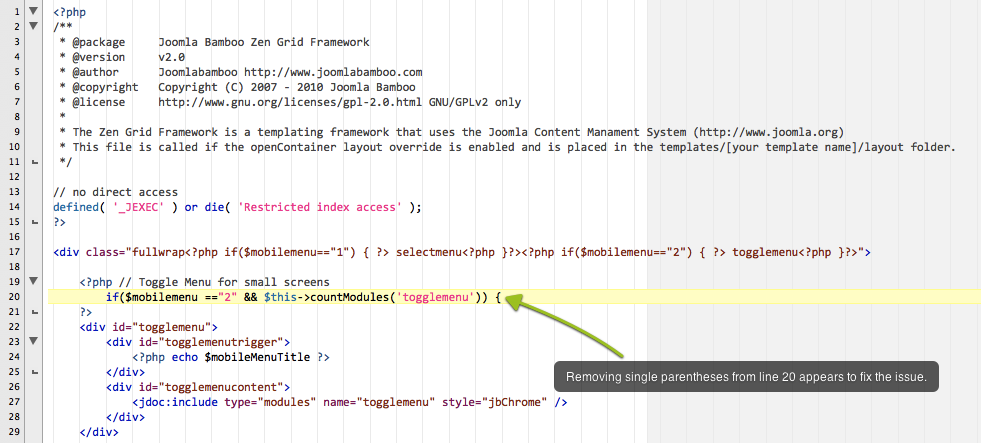
Task: Click the '_JEXEC' string literal
Action: 138,208
